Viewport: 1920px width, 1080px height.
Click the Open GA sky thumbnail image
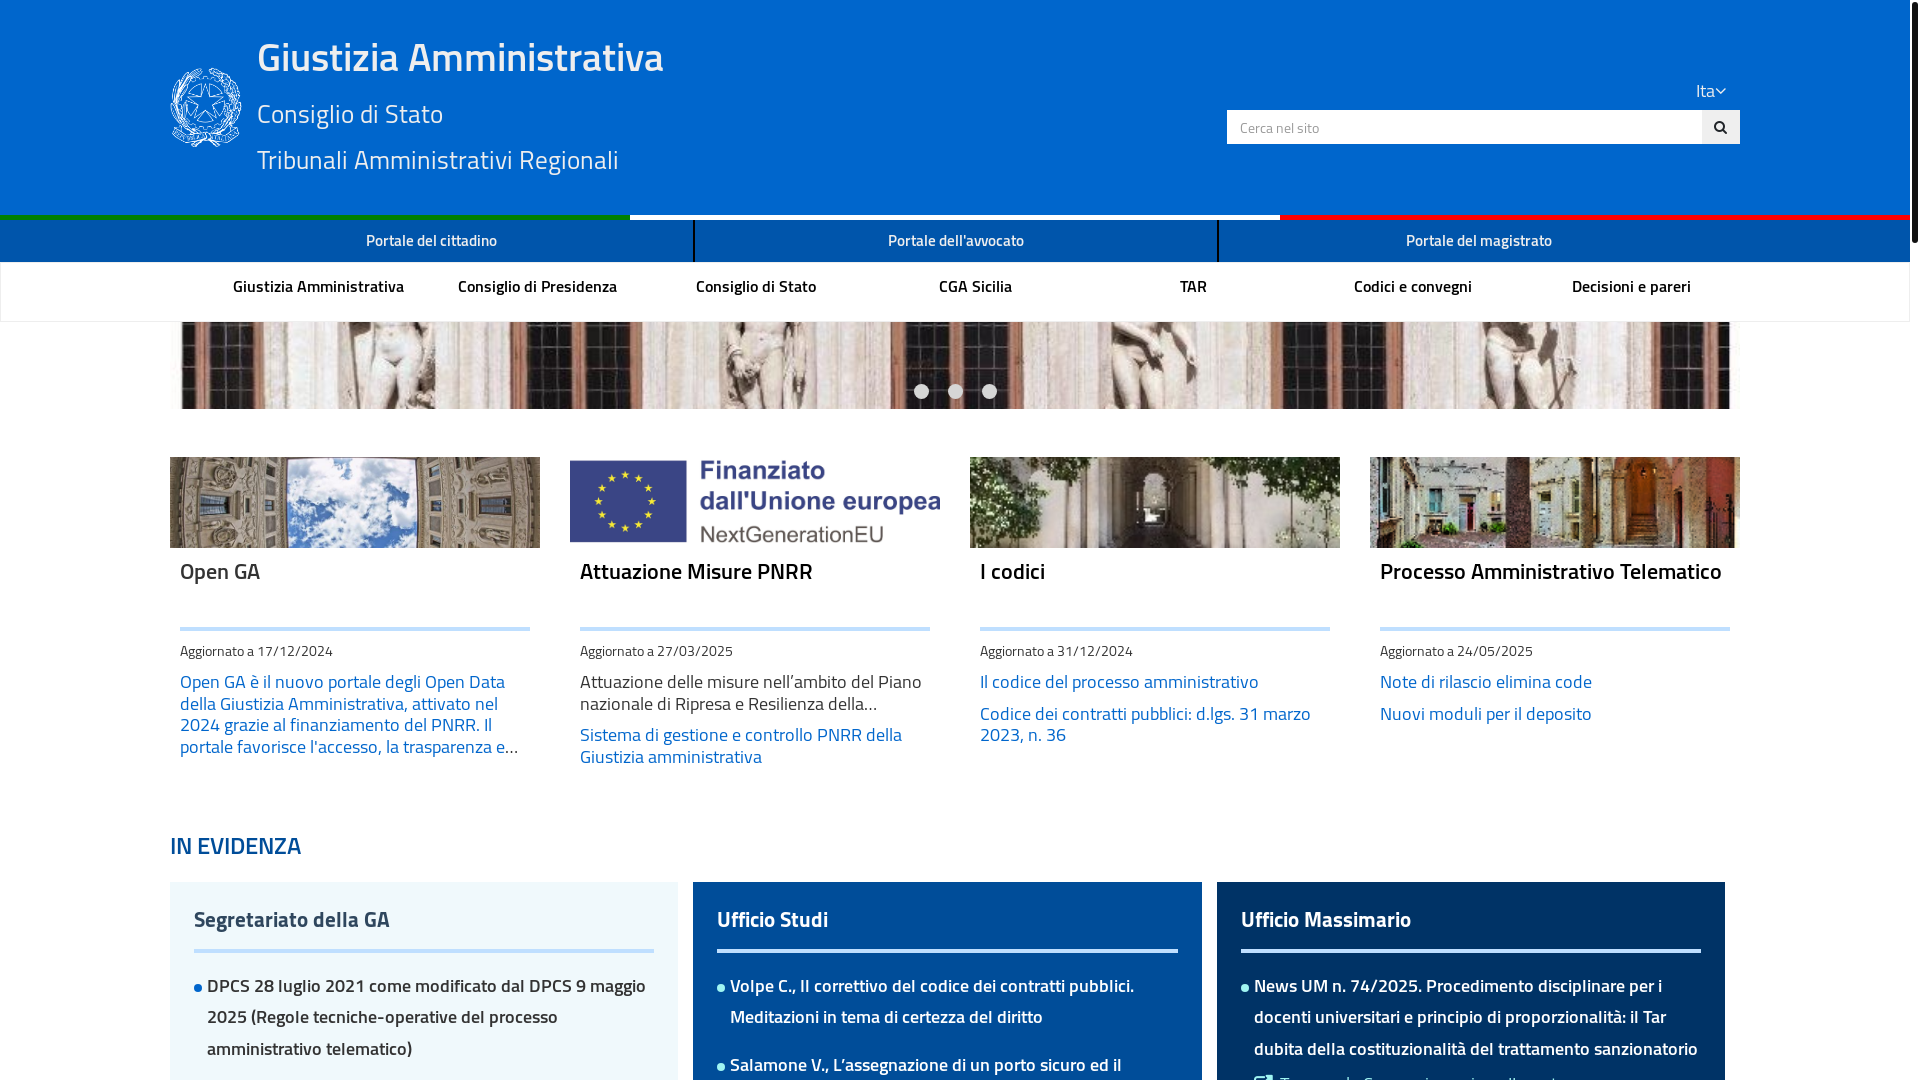tap(355, 502)
